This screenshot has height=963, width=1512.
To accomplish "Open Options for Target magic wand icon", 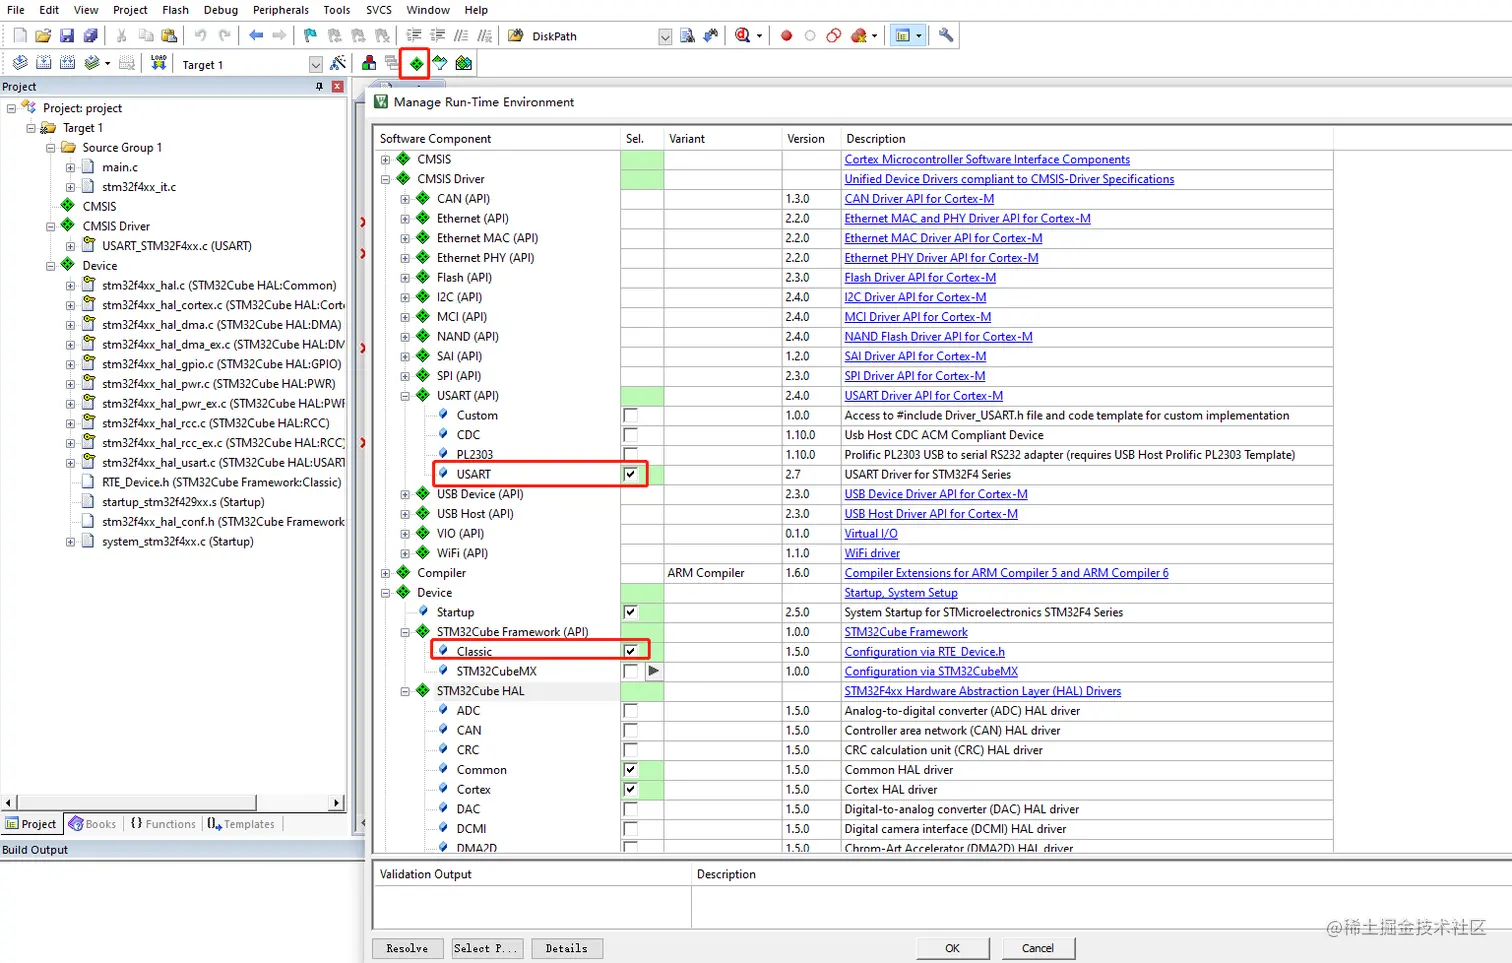I will (x=338, y=64).
